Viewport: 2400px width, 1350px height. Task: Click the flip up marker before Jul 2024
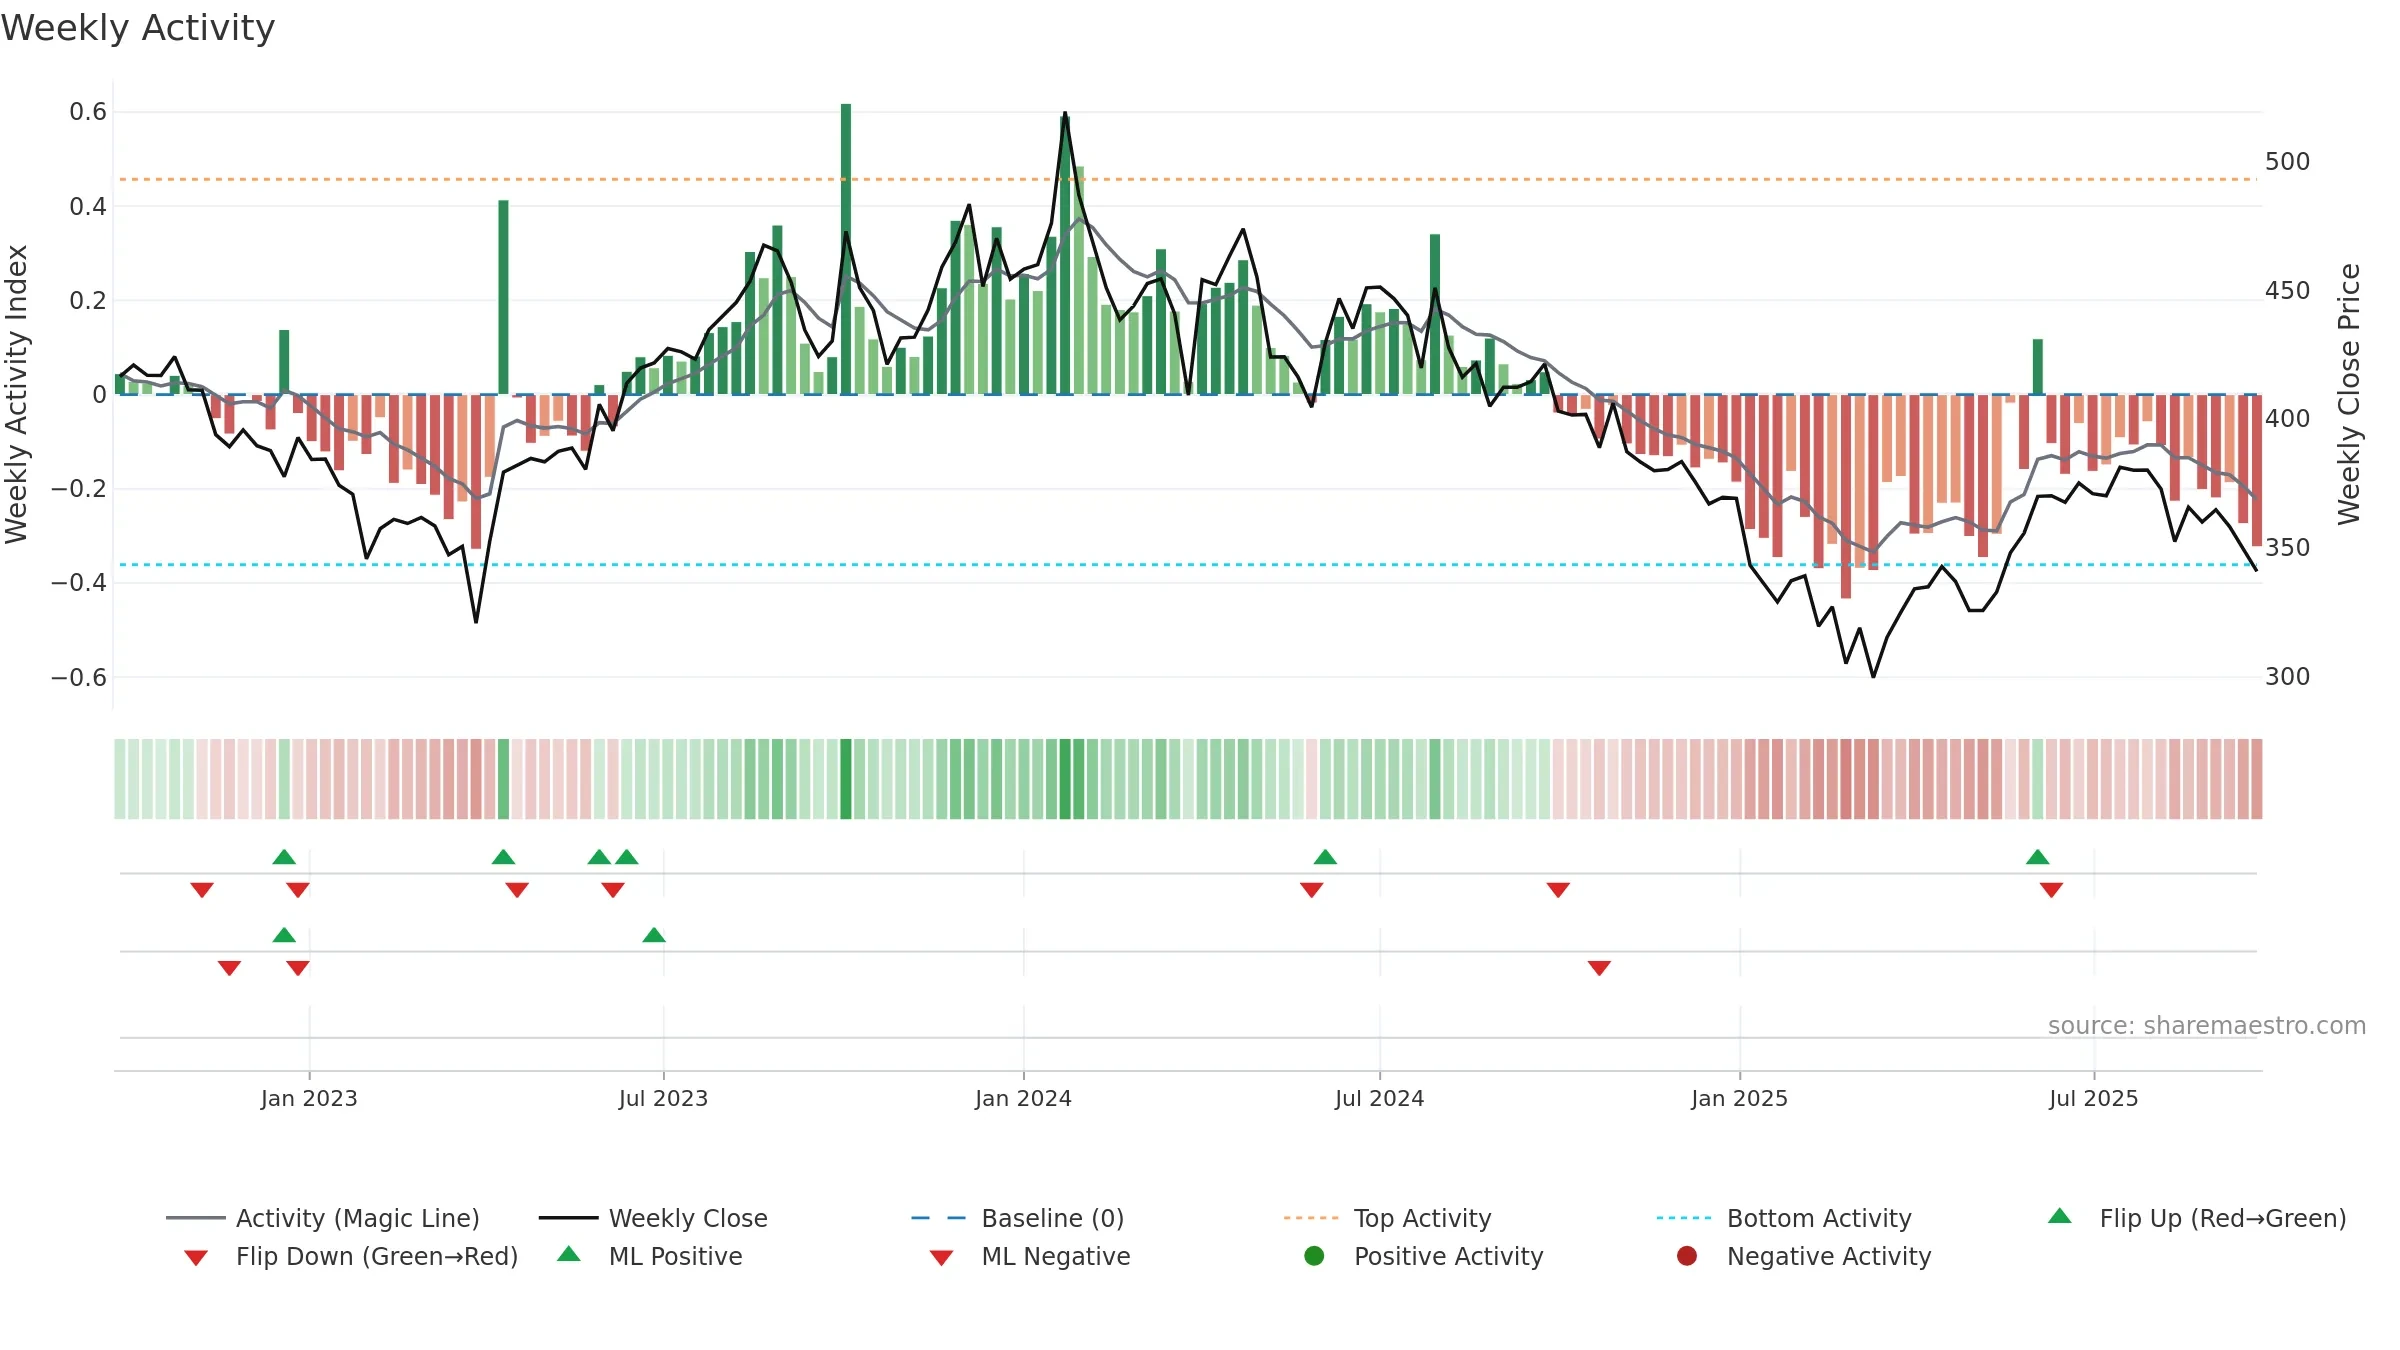[x=1325, y=857]
